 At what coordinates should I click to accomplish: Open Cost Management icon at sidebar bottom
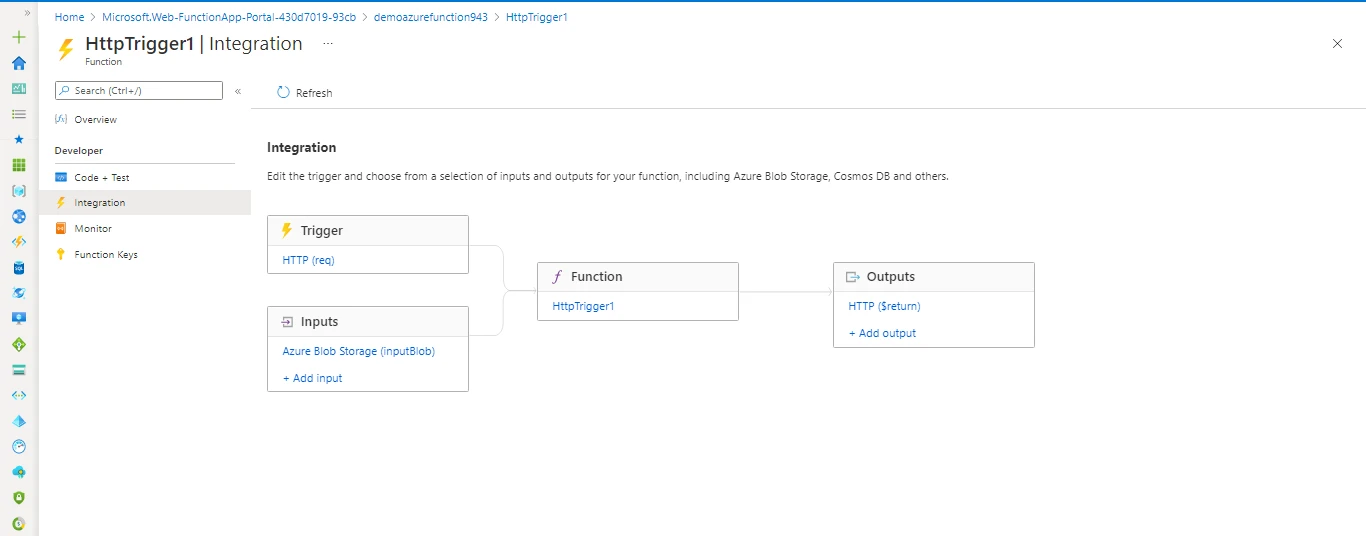[x=18, y=523]
